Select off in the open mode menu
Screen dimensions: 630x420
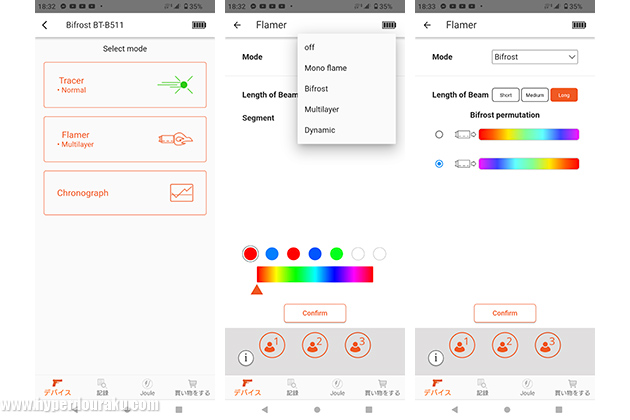coord(311,47)
